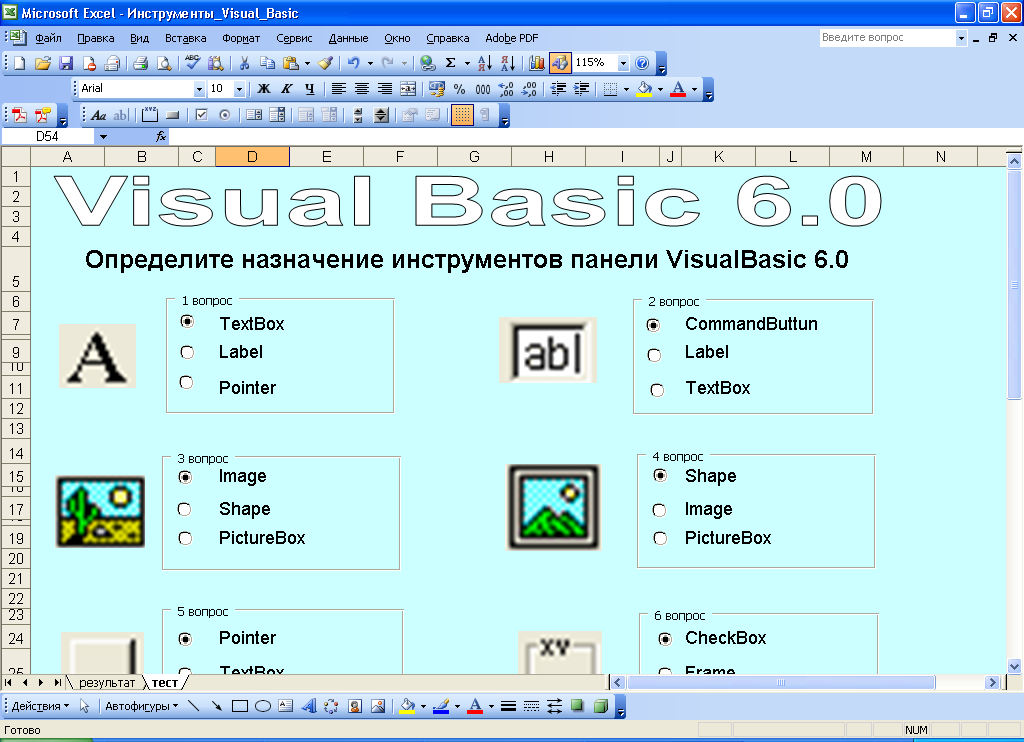Apply the red Font Color button
This screenshot has height=742, width=1024.
(x=678, y=89)
